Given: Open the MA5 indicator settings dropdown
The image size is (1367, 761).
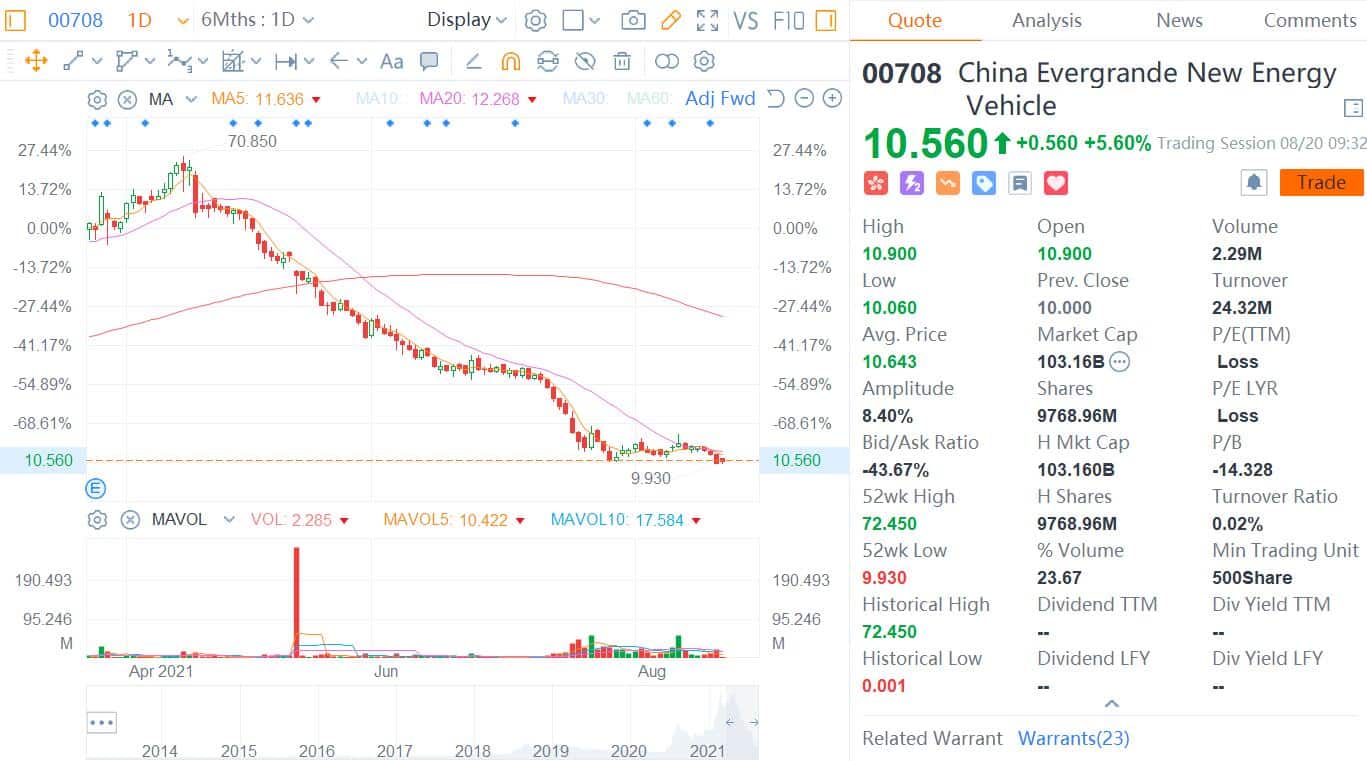Looking at the screenshot, I should (314, 99).
